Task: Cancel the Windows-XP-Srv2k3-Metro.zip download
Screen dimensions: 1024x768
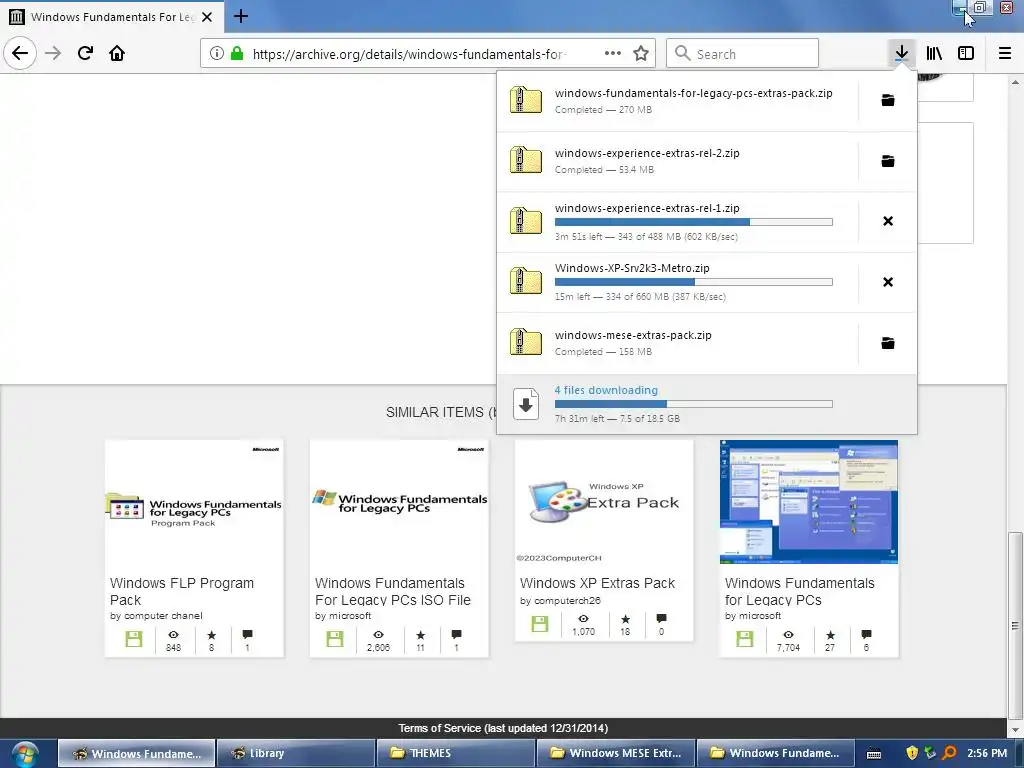Action: 888,281
